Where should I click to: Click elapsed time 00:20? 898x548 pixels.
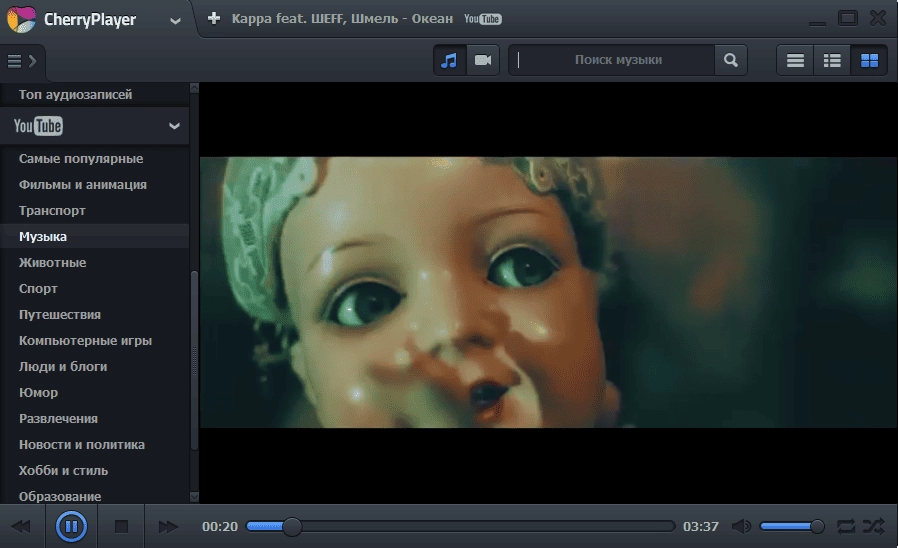click(220, 527)
